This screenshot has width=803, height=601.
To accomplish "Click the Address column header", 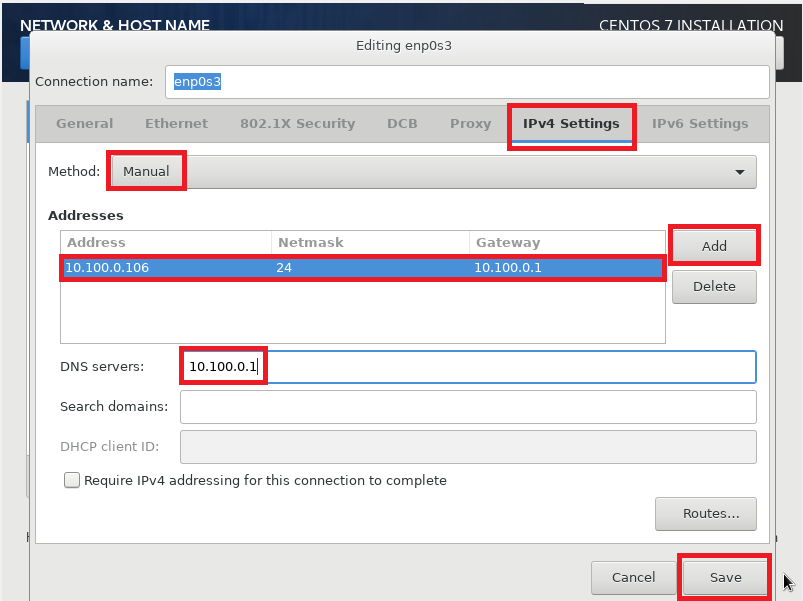I will click(x=166, y=243).
